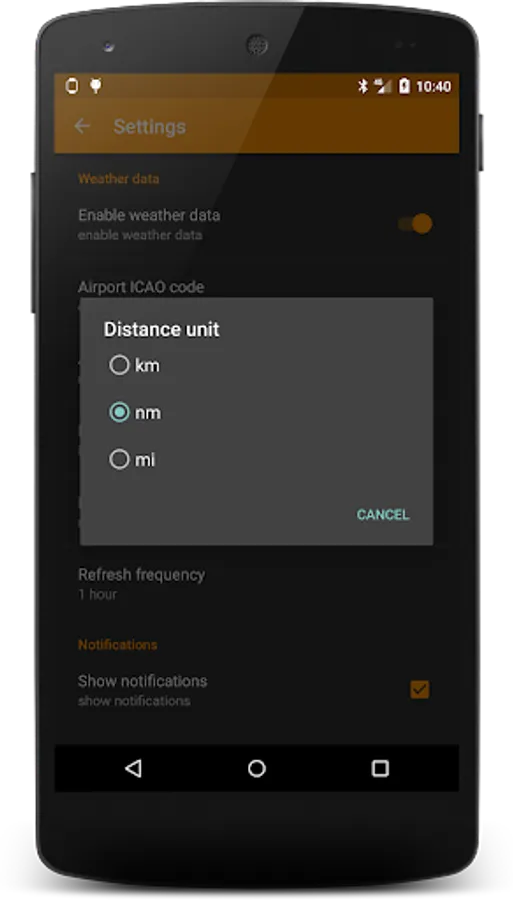Tap the Bluetooth status bar icon

click(363, 86)
